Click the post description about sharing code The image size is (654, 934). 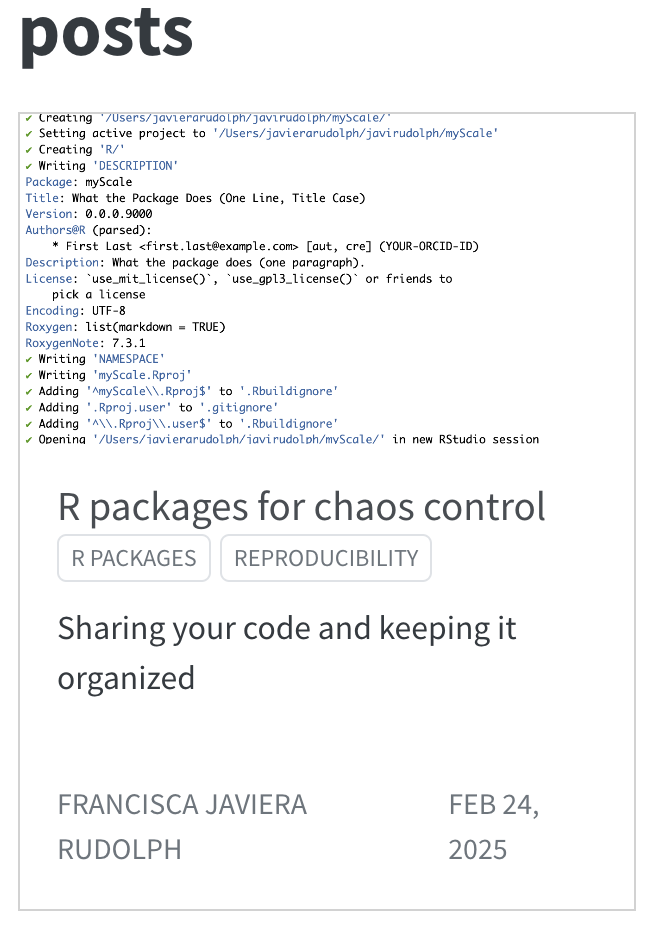coord(287,653)
